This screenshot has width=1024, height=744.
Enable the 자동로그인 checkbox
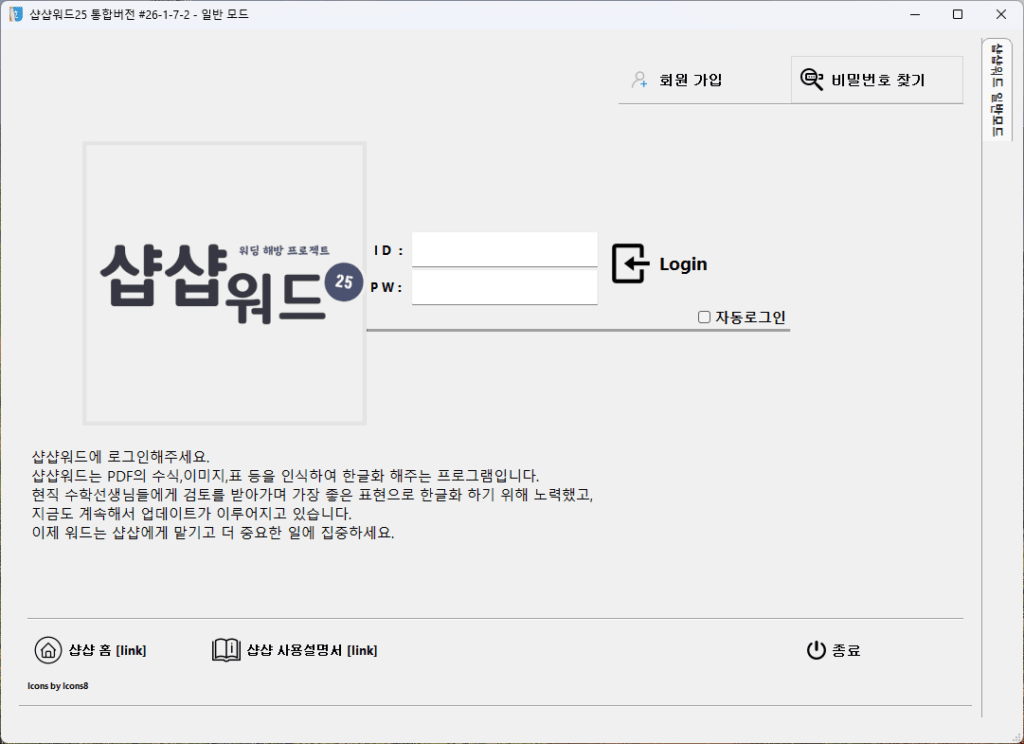[704, 317]
